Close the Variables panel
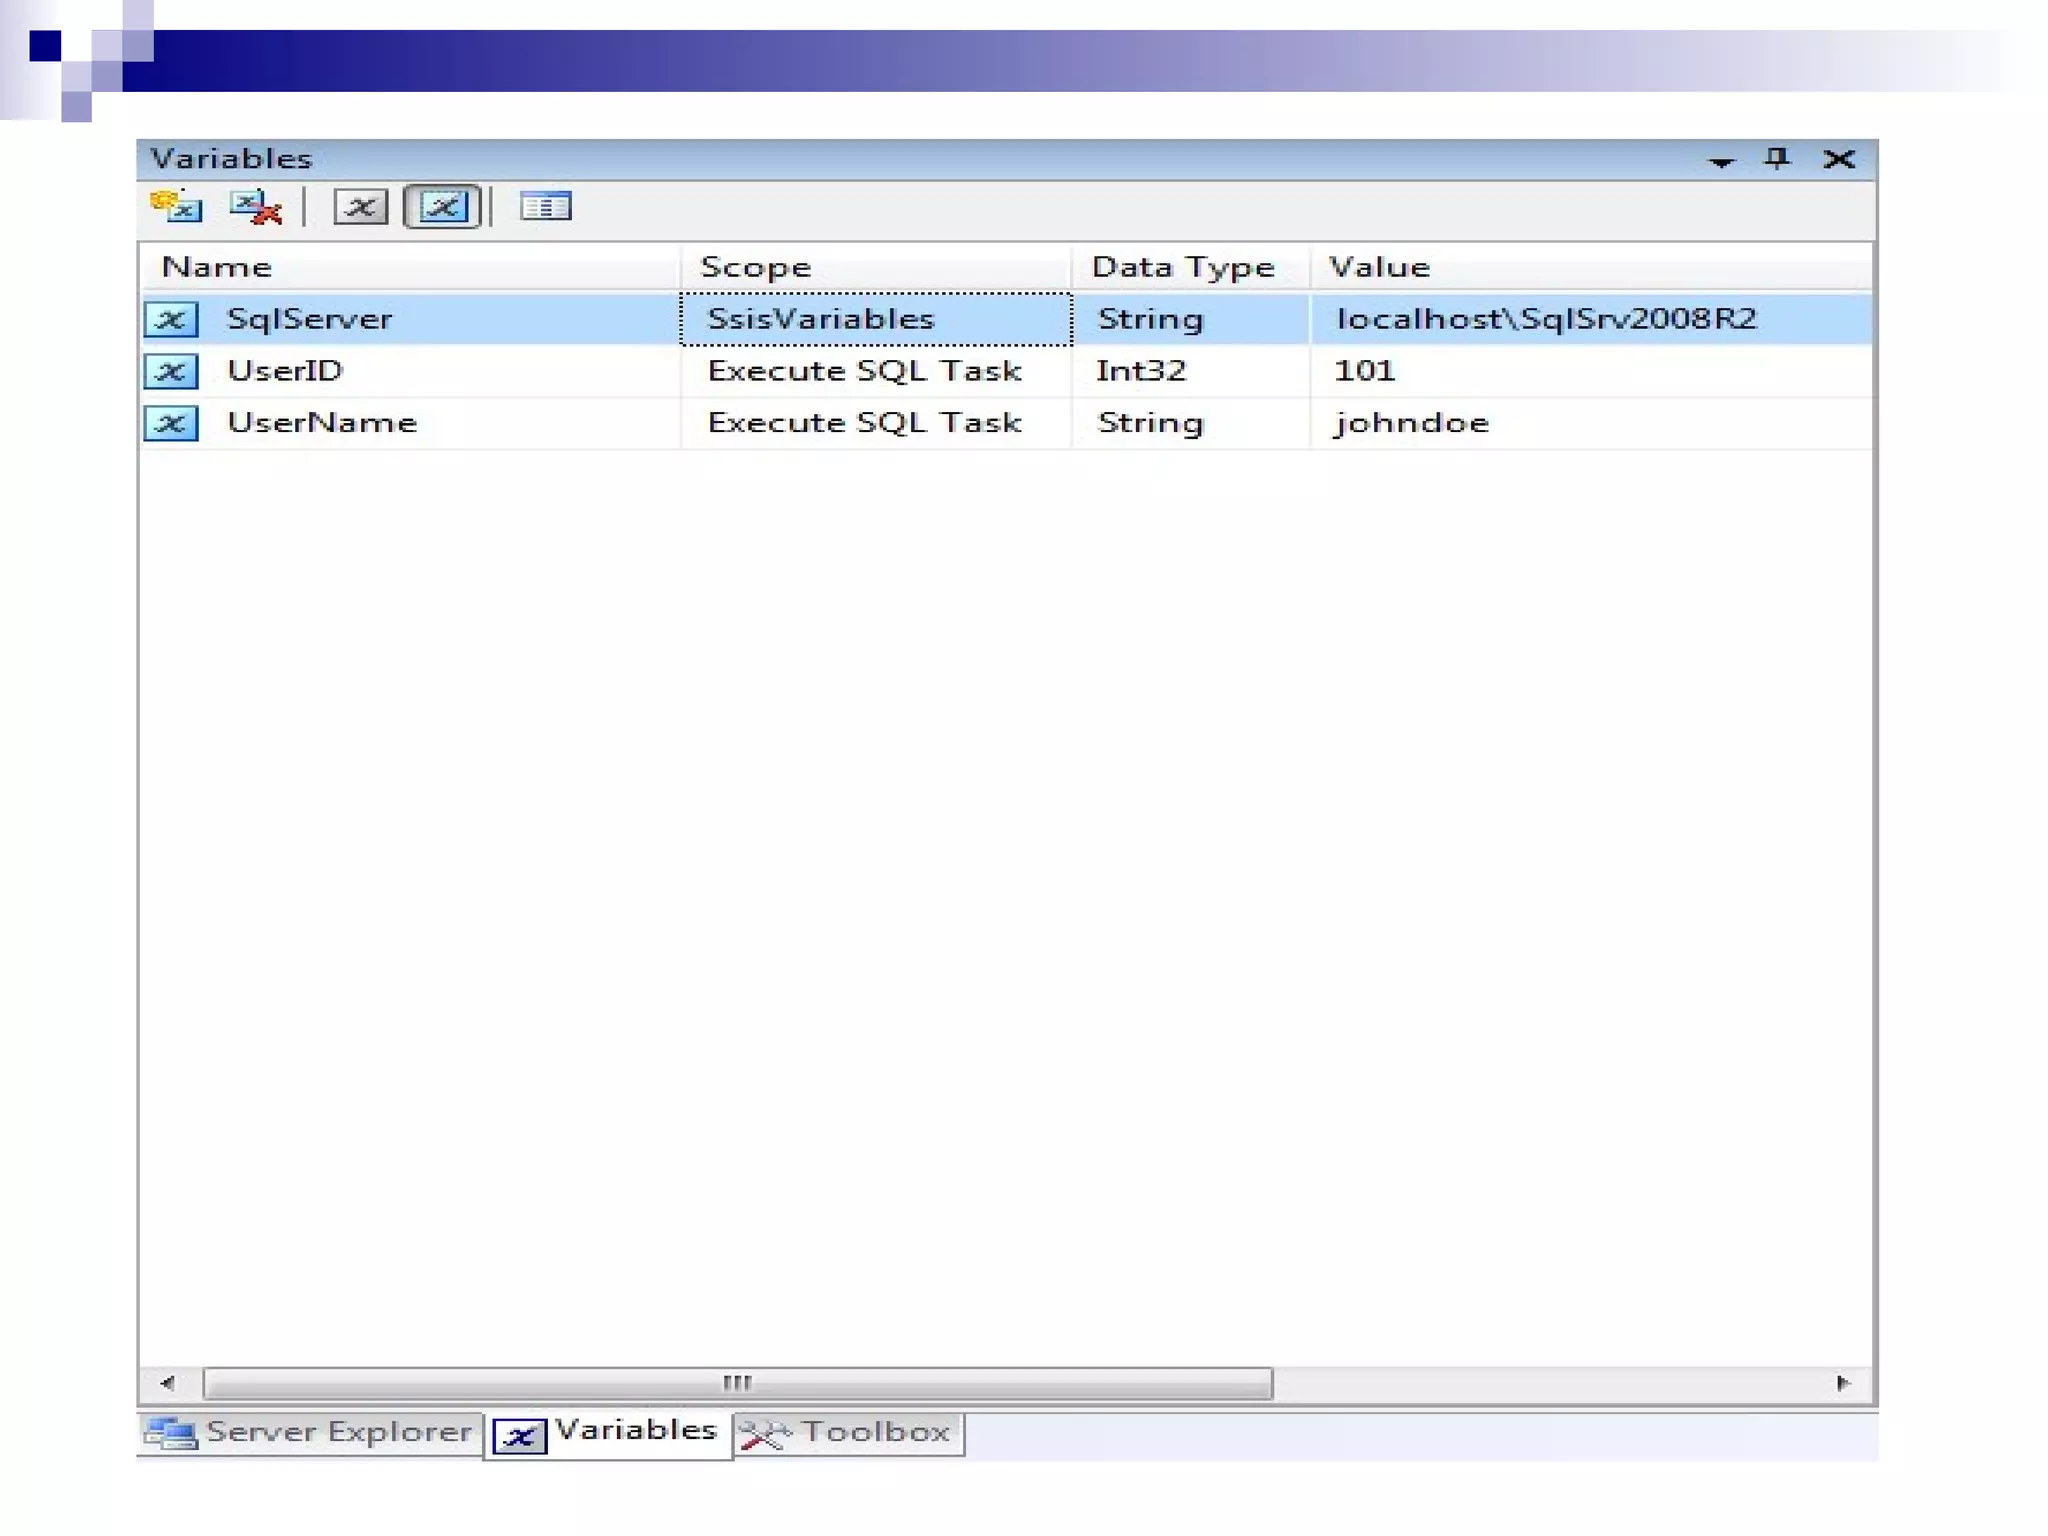This screenshot has height=1536, width=2048. coord(1838,159)
